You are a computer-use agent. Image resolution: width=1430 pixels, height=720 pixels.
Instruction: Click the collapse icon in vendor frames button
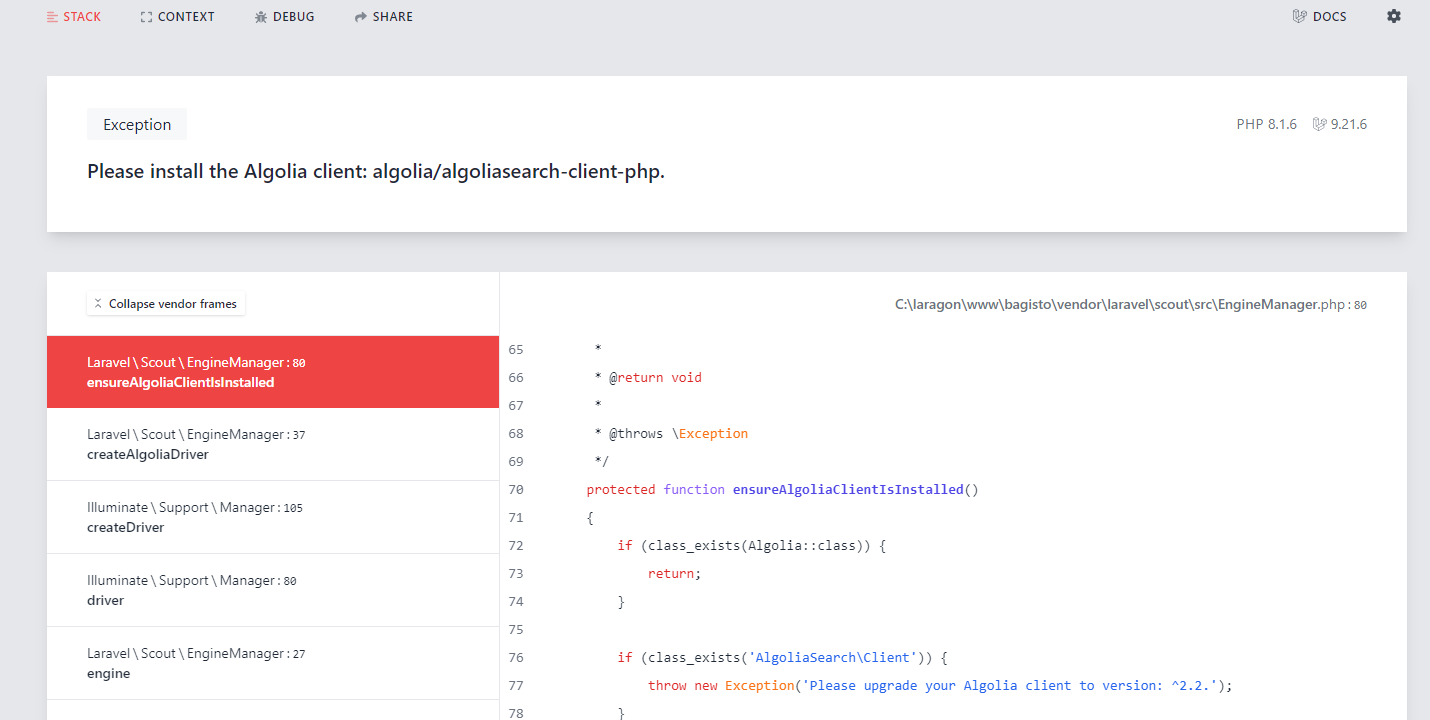tap(98, 304)
